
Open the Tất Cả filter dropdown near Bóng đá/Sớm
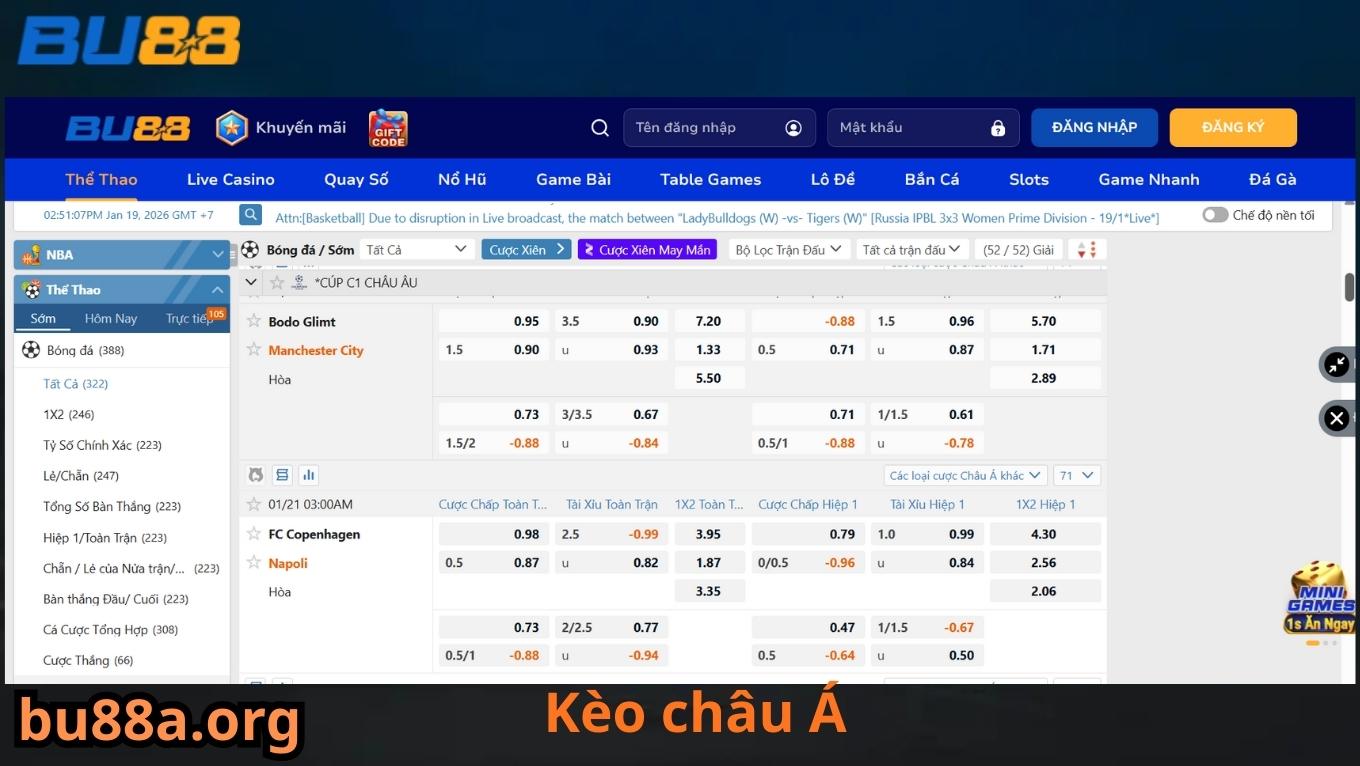point(415,249)
